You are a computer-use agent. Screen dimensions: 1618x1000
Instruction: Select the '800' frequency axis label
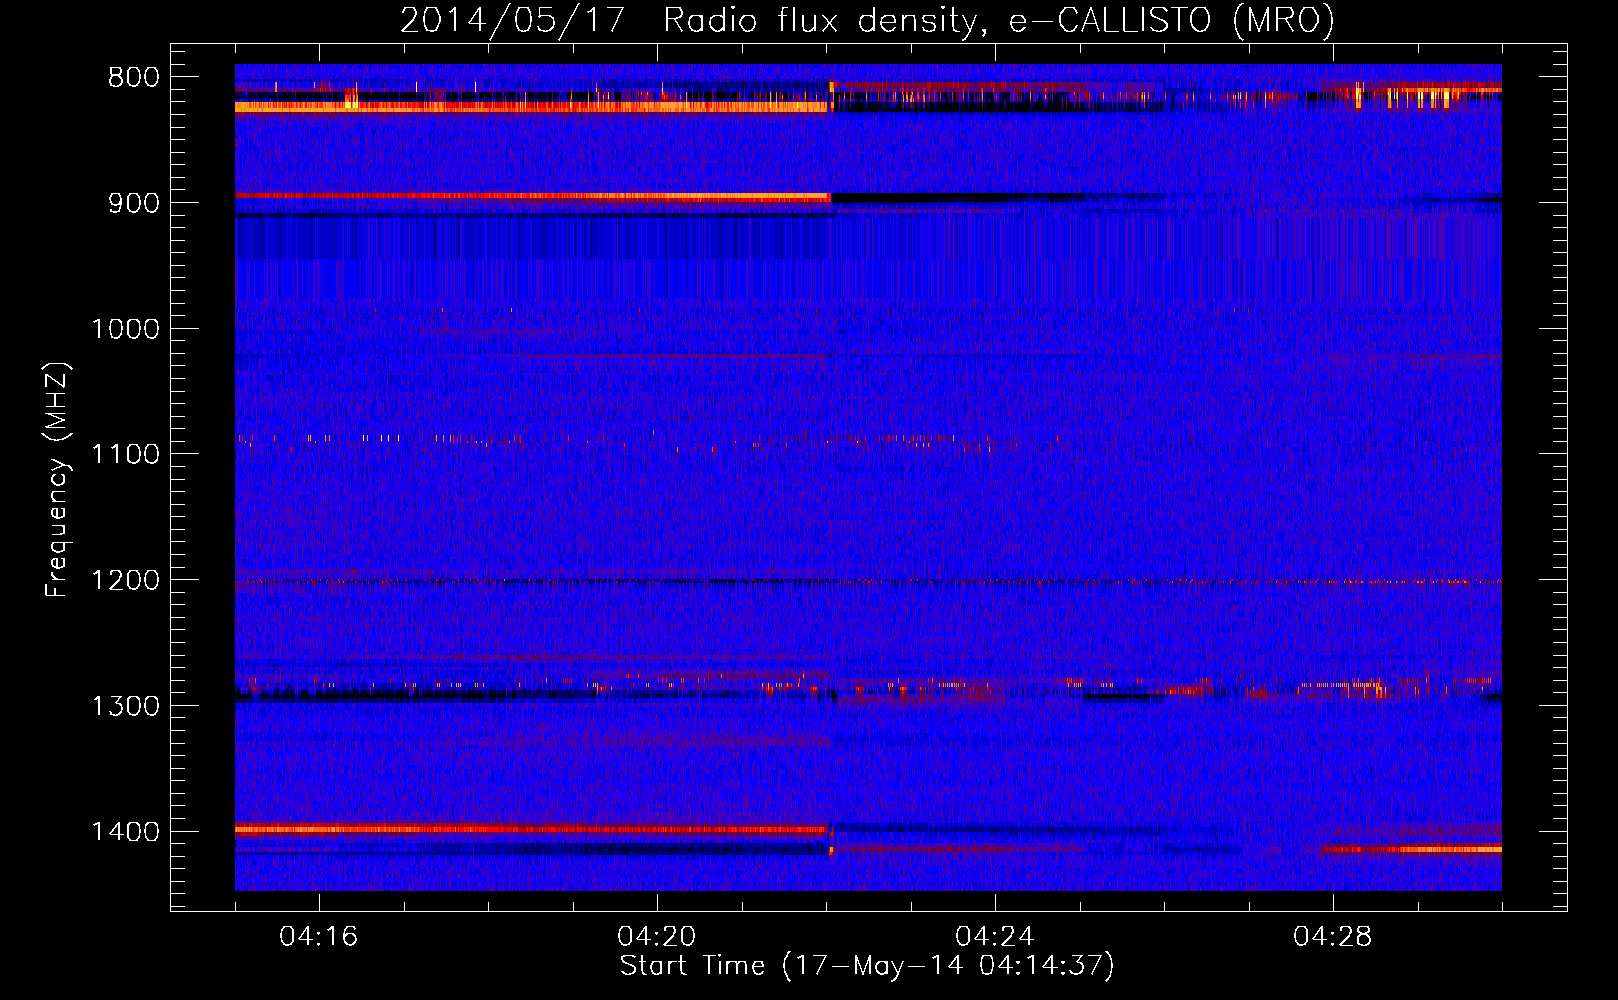pyautogui.click(x=133, y=78)
